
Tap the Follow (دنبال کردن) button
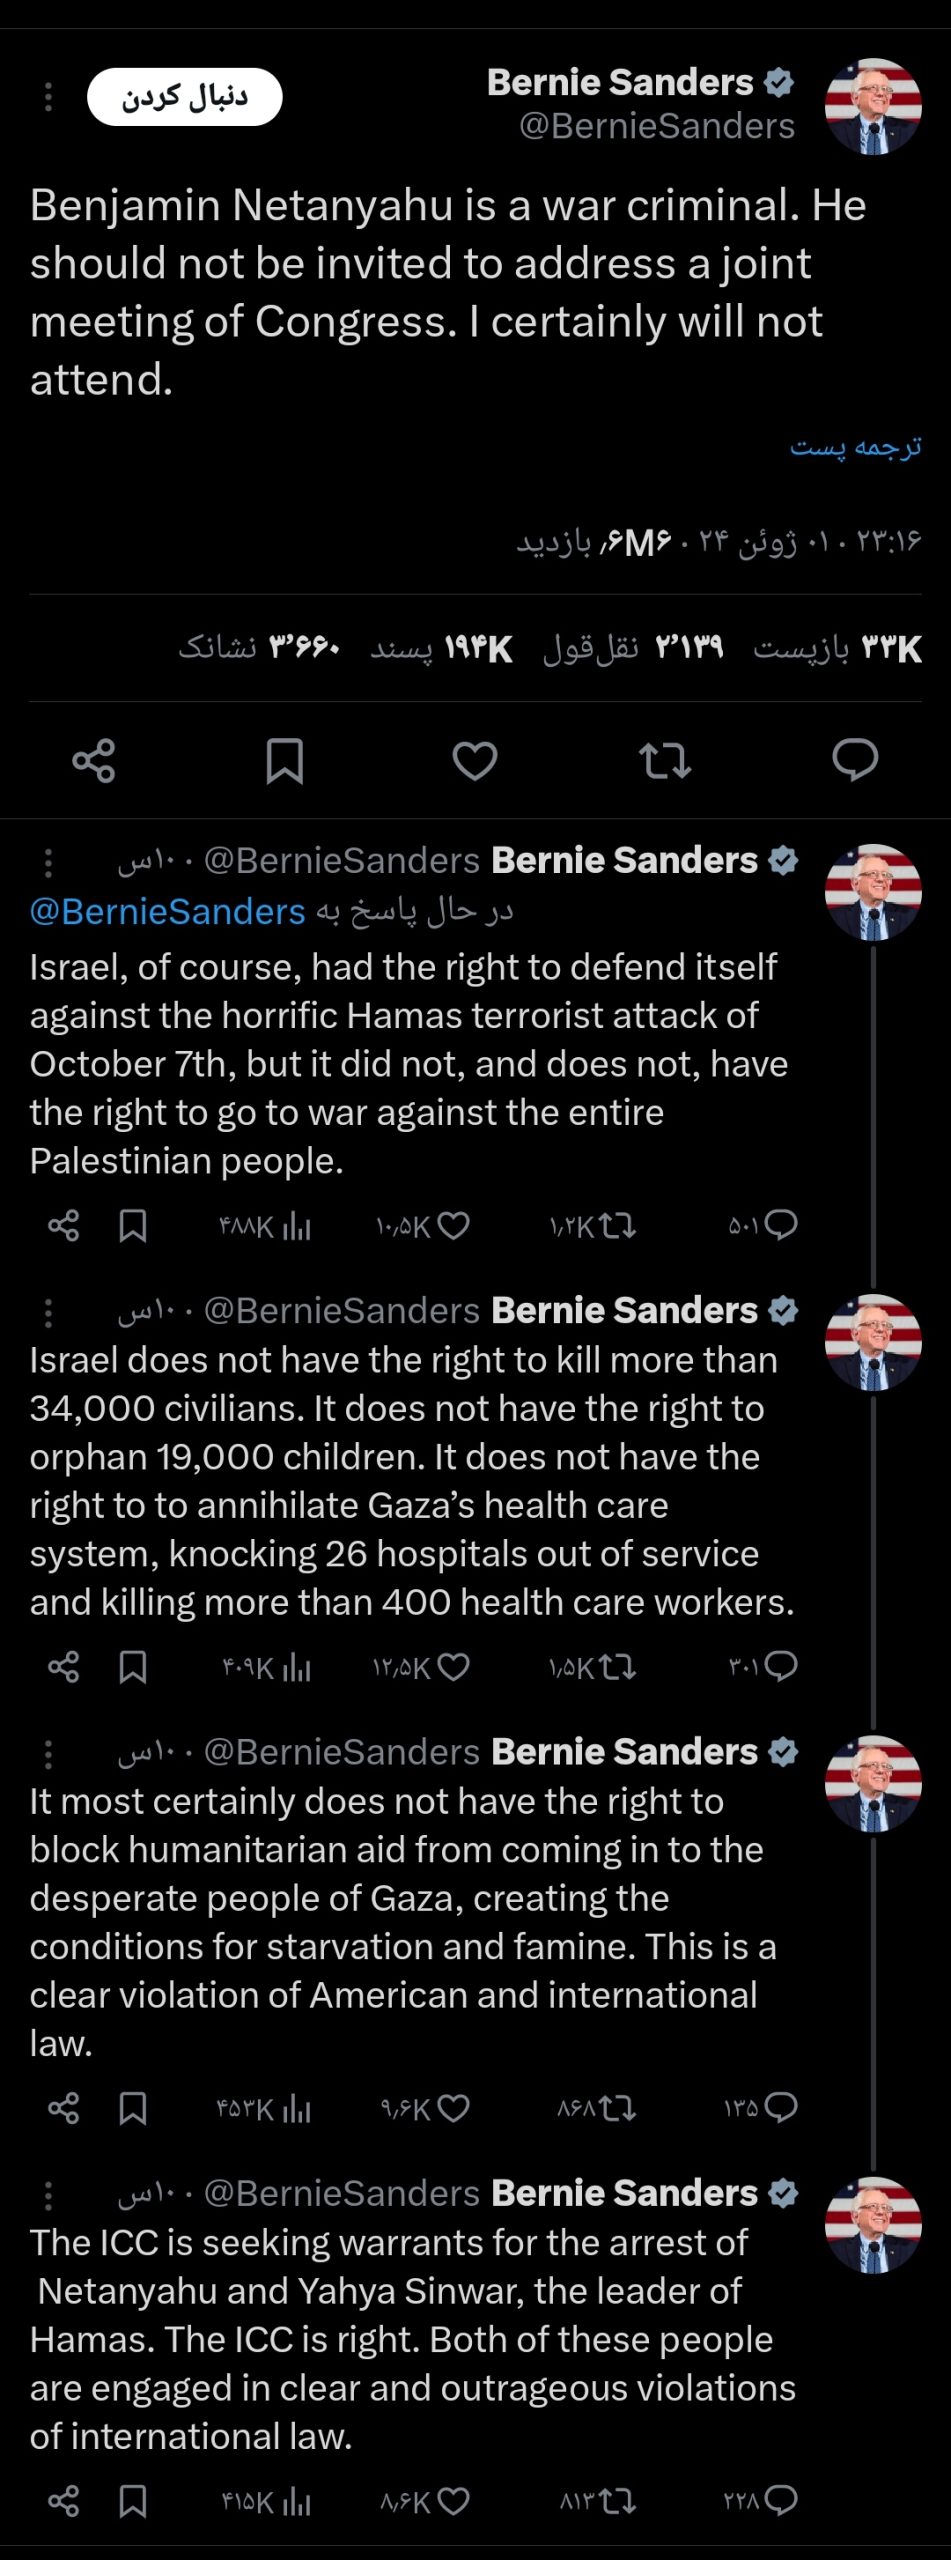click(185, 97)
